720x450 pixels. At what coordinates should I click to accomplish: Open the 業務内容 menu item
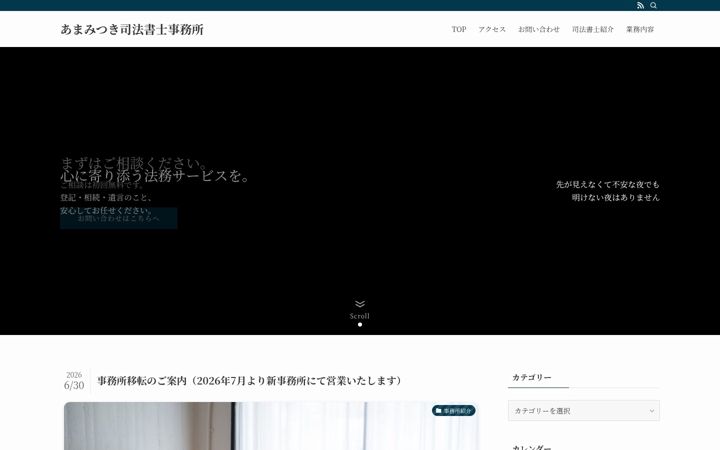(x=640, y=29)
